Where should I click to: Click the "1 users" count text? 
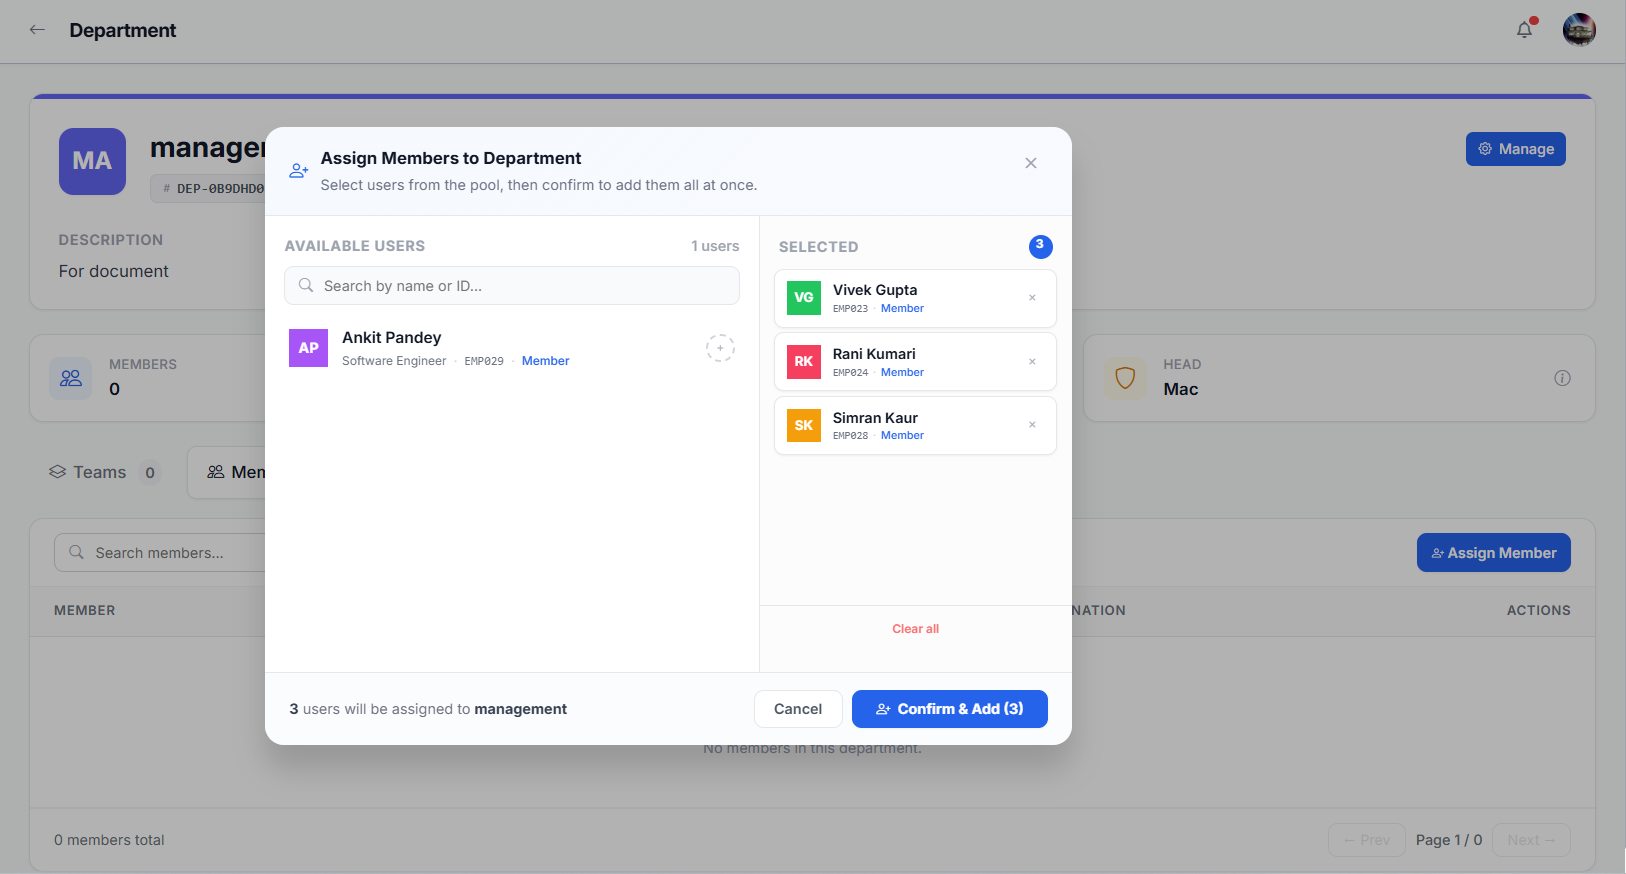tap(715, 246)
